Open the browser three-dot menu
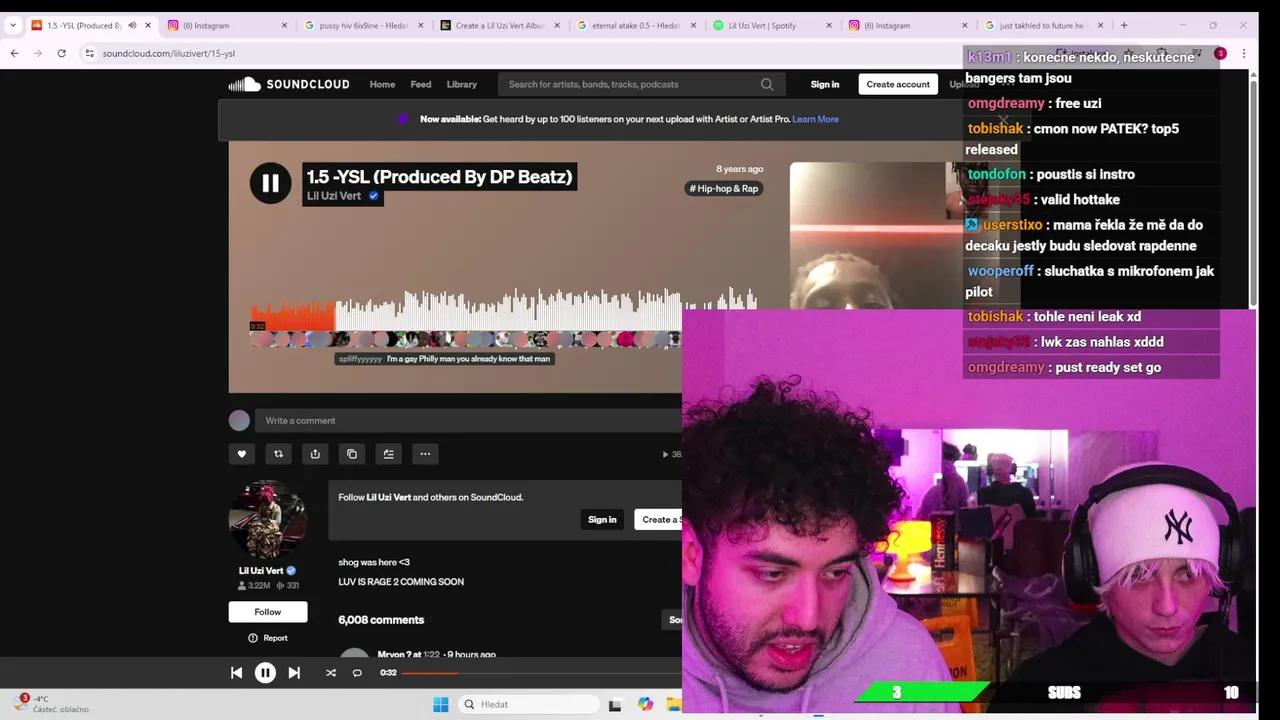Viewport: 1280px width, 720px height. [1244, 53]
